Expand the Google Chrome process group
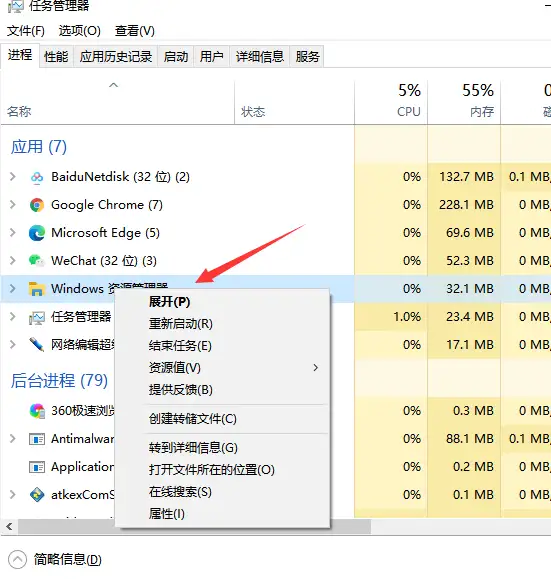The width and height of the screenshot is (551, 579). coord(13,205)
